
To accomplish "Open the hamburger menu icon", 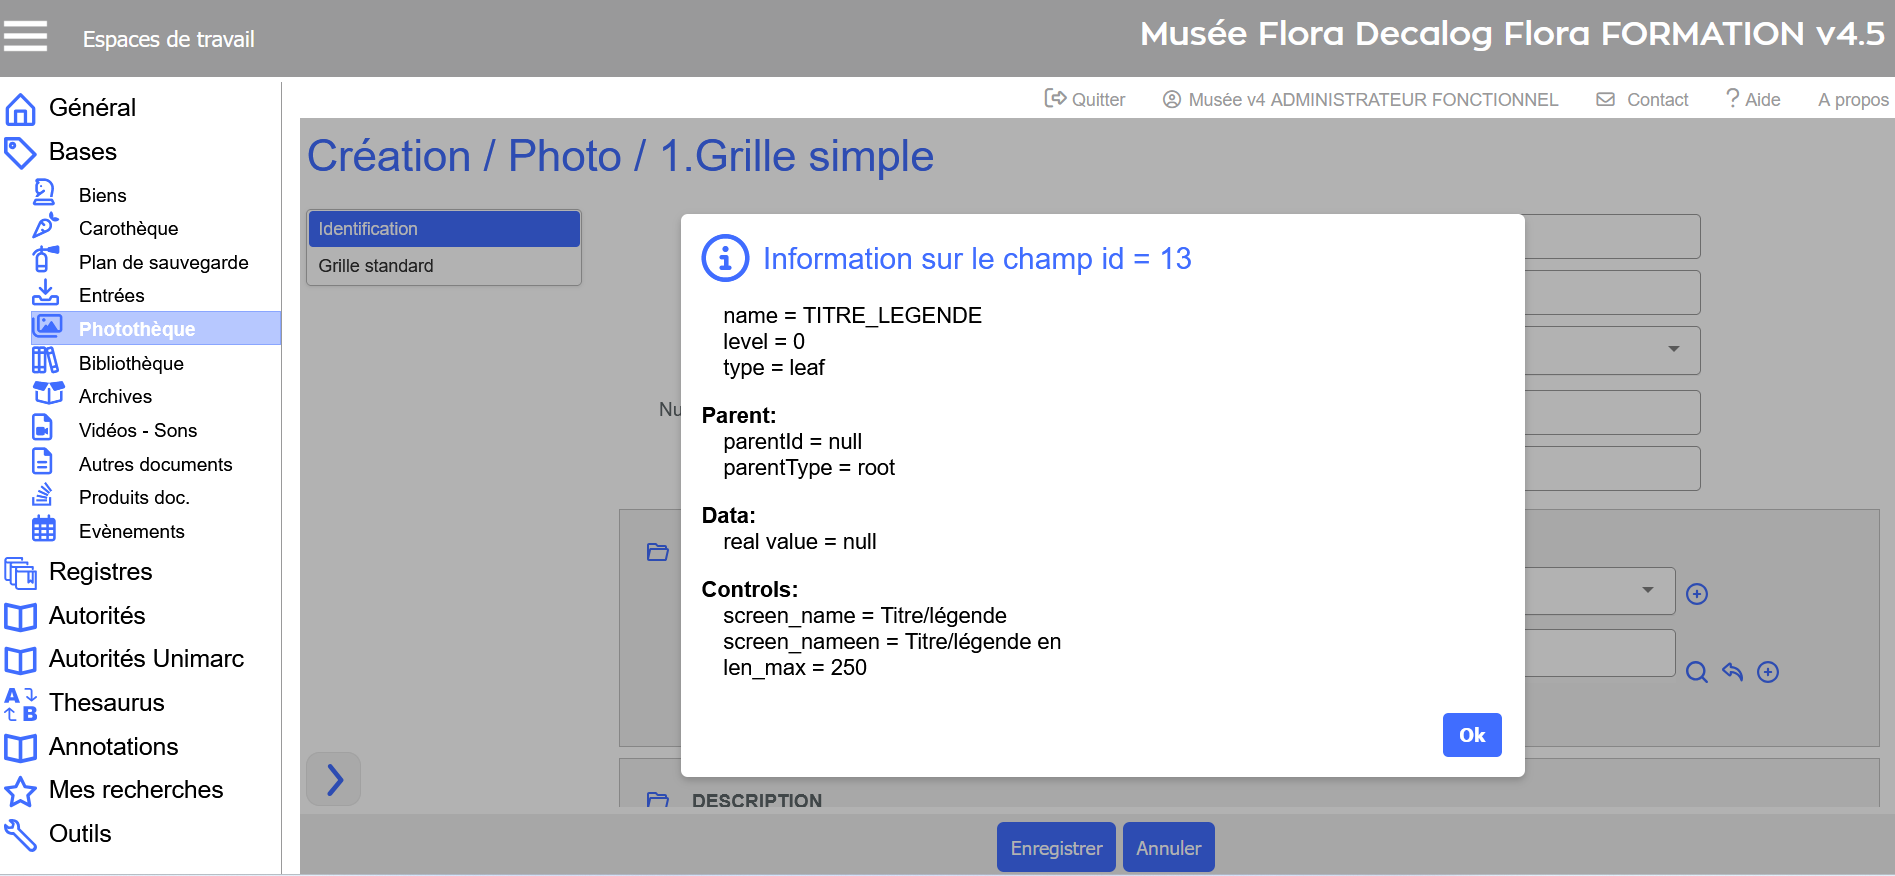I will pos(26,37).
